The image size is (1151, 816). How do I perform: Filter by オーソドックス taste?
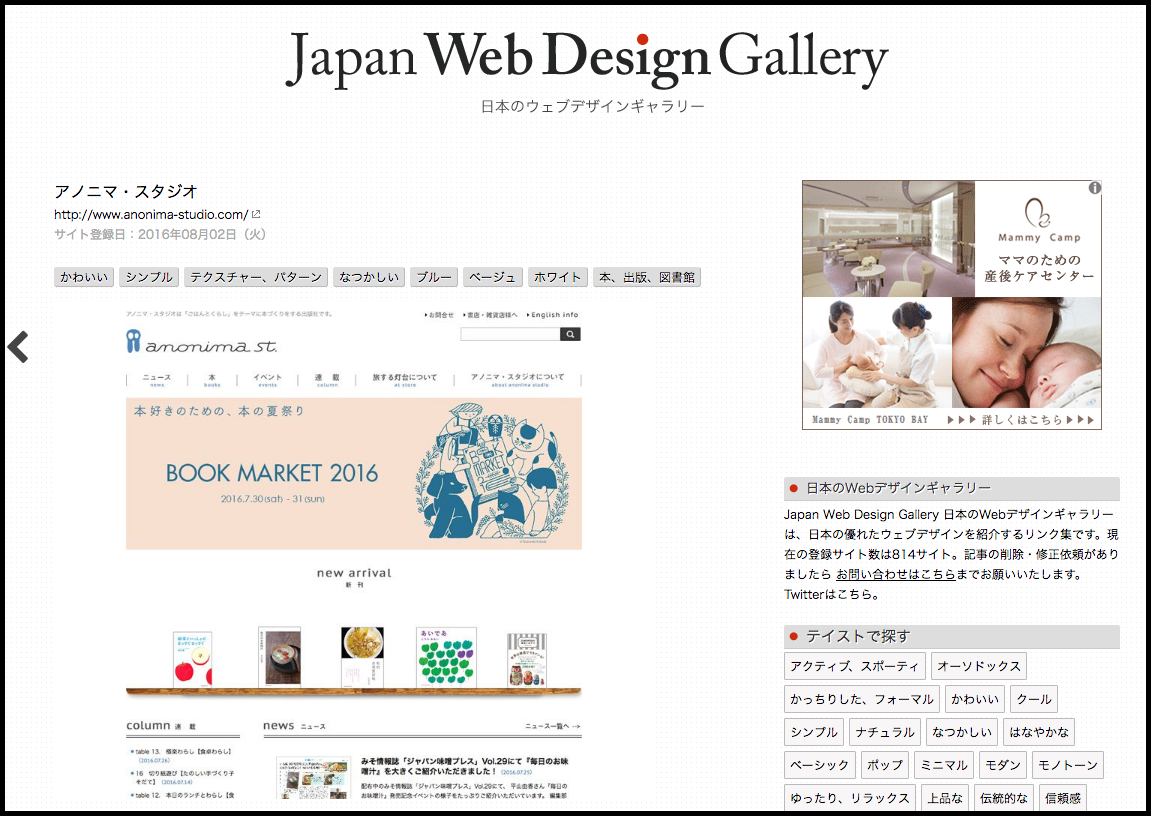[x=978, y=666]
